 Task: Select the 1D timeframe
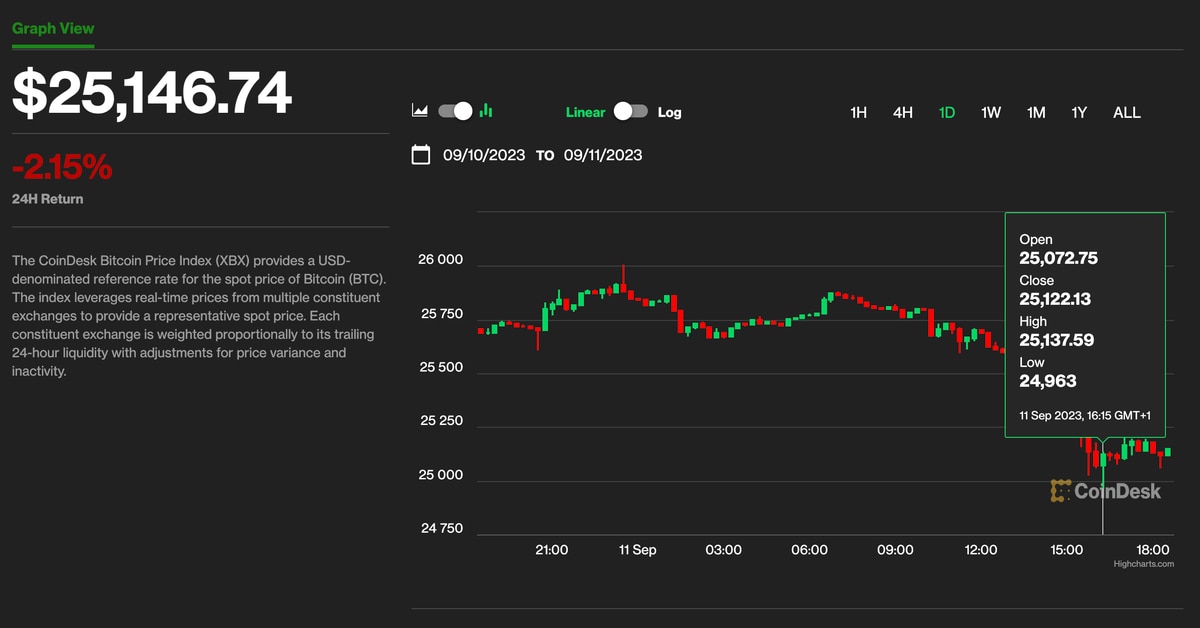point(946,113)
